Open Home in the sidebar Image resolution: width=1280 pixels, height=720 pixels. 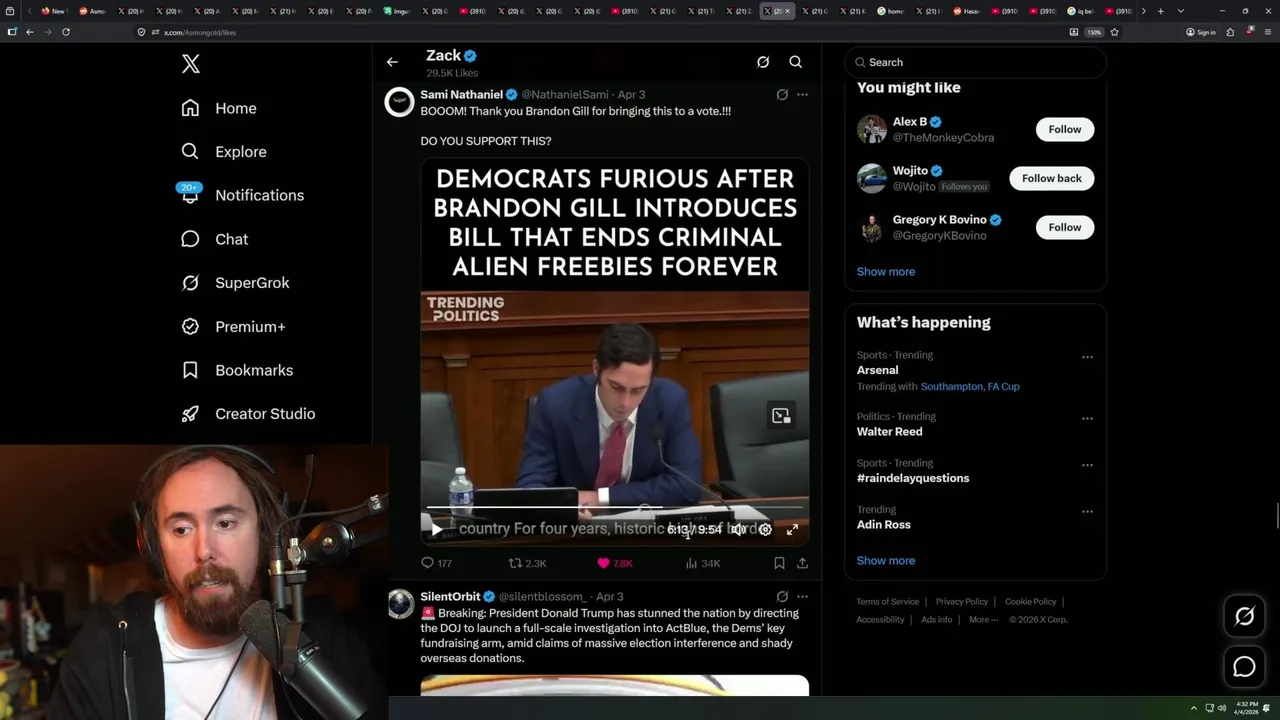pyautogui.click(x=220, y=108)
